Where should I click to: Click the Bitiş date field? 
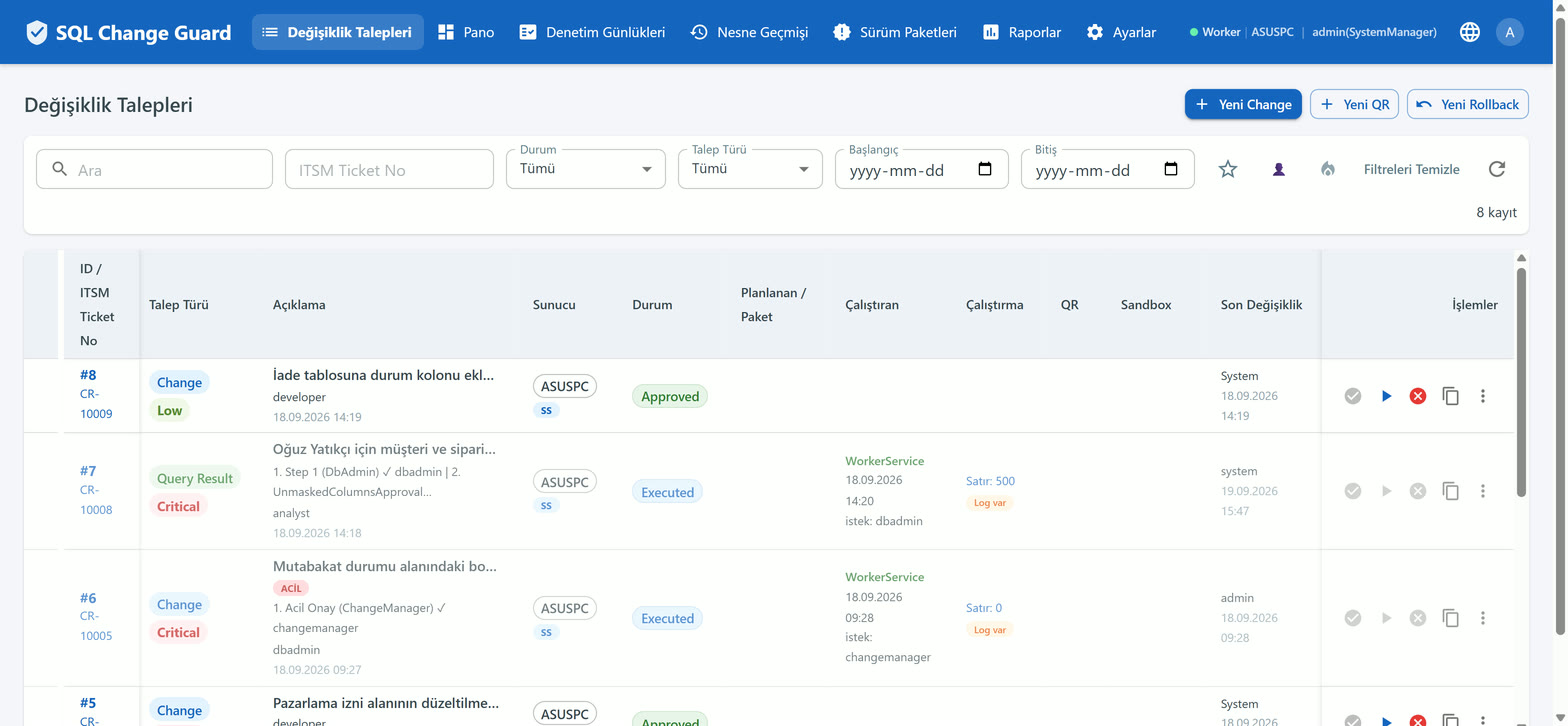[1107, 169]
